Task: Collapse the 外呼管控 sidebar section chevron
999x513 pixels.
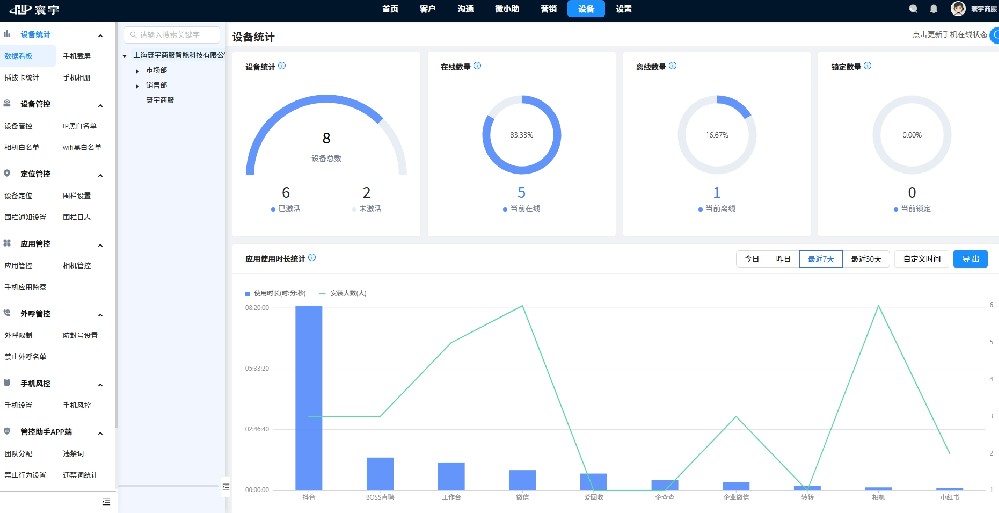Action: click(101, 315)
